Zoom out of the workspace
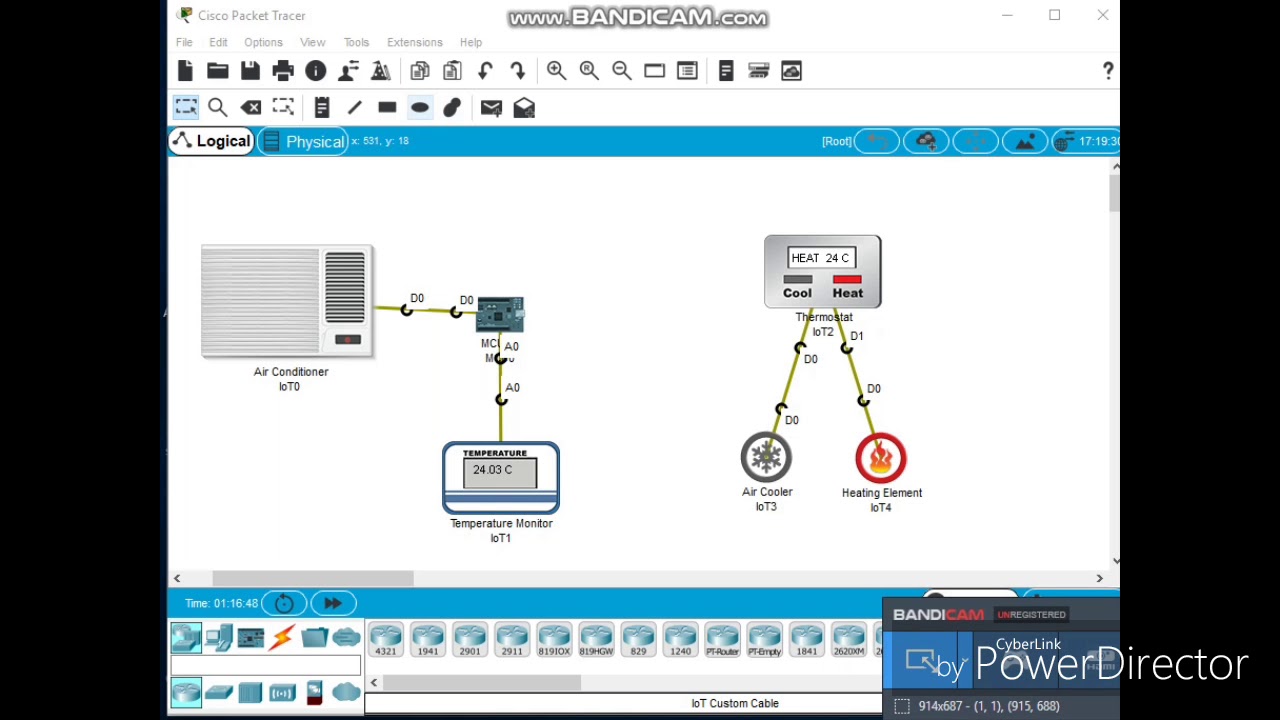1280x720 pixels. pos(622,71)
